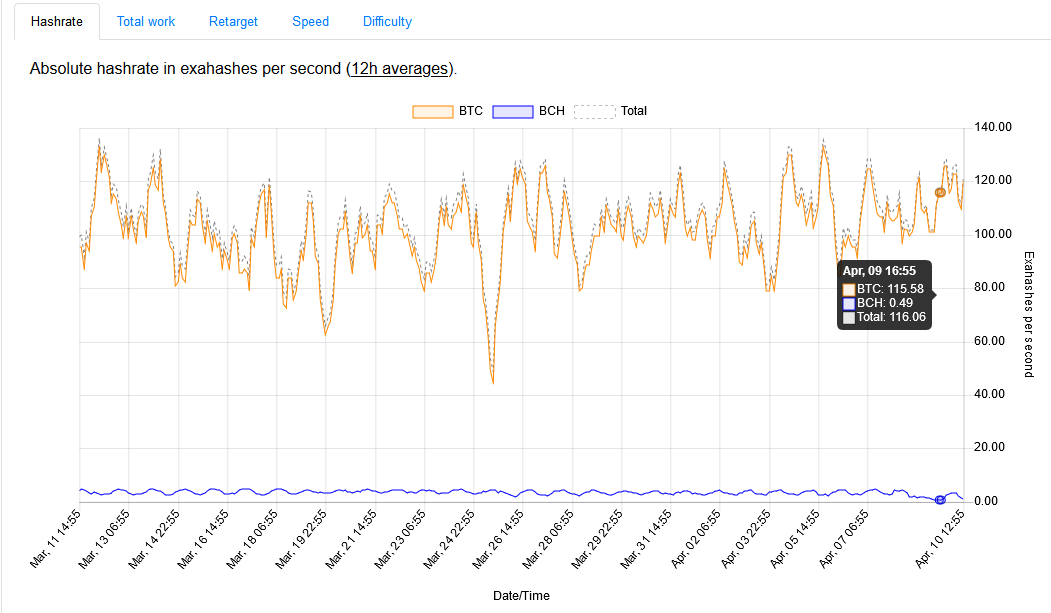This screenshot has height=613, width=1051.
Task: Toggle BCH series via blue legend box
Action: pos(513,111)
